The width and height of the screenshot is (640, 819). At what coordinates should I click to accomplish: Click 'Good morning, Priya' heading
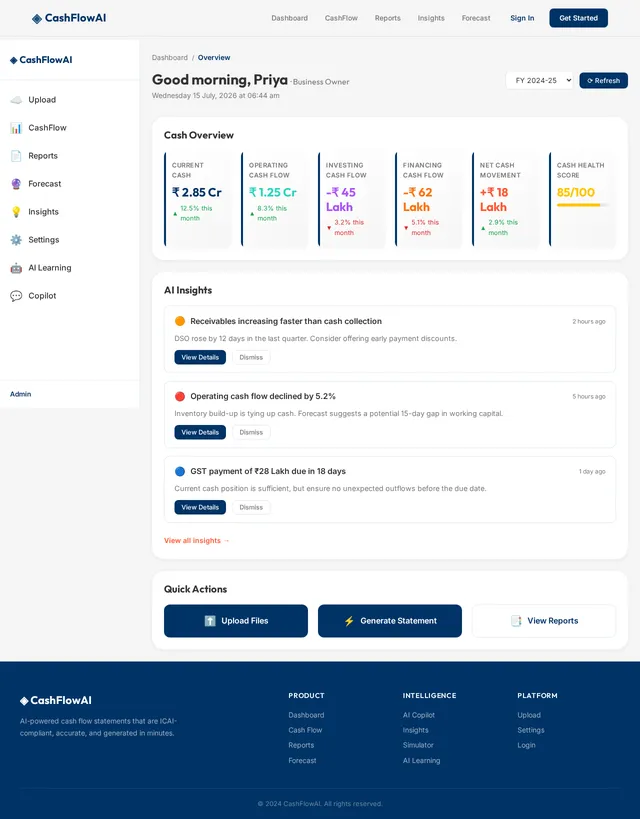click(220, 80)
